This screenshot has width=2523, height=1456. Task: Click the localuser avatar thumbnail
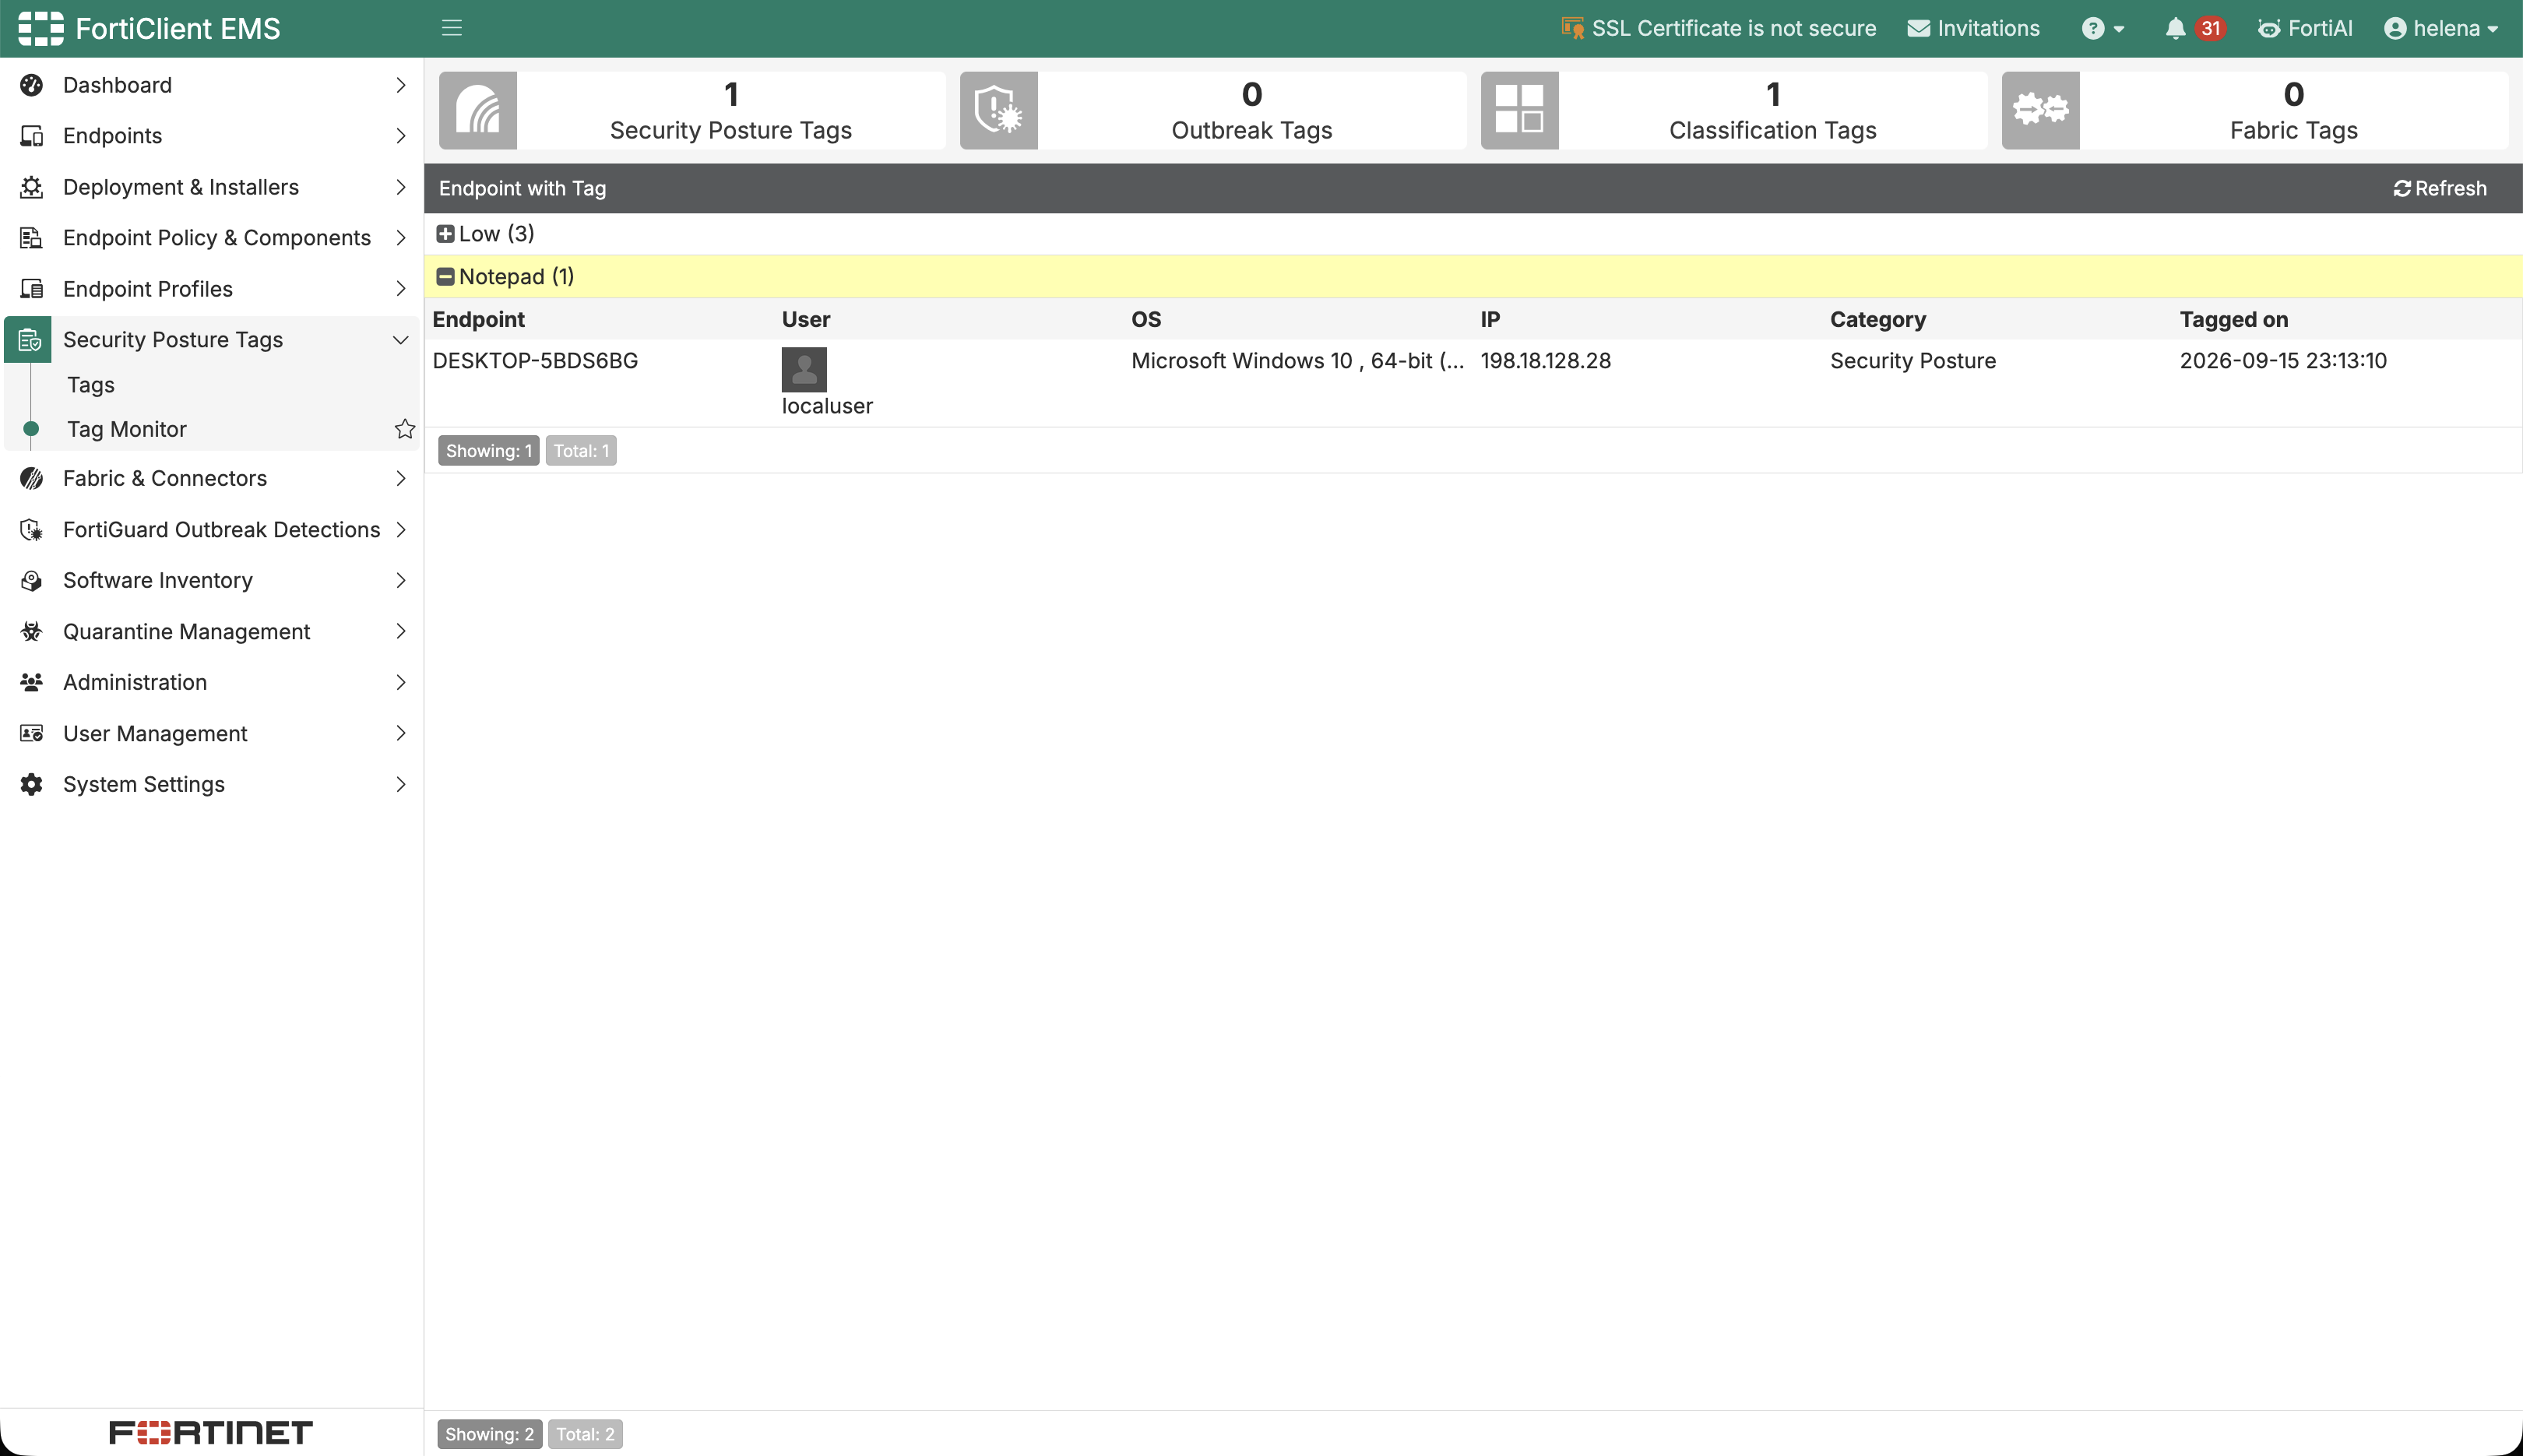[x=804, y=370]
